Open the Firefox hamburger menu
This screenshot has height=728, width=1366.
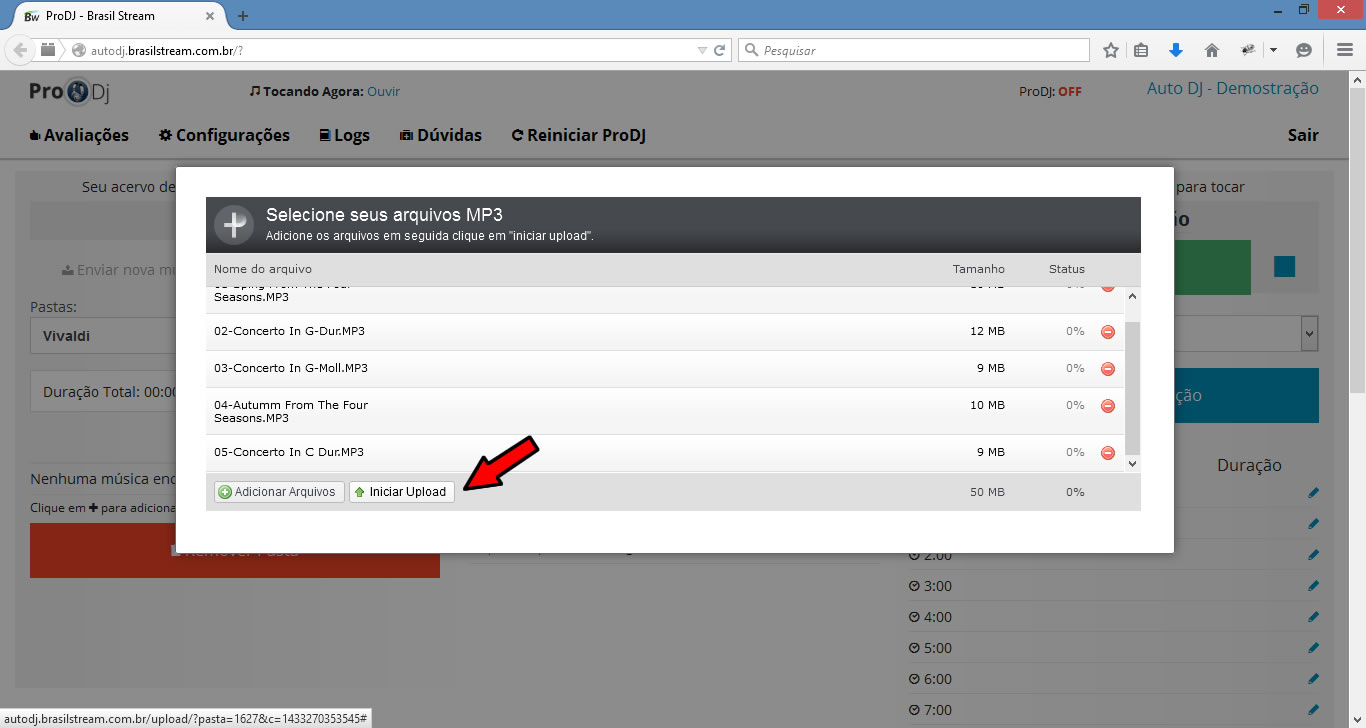[x=1345, y=50]
